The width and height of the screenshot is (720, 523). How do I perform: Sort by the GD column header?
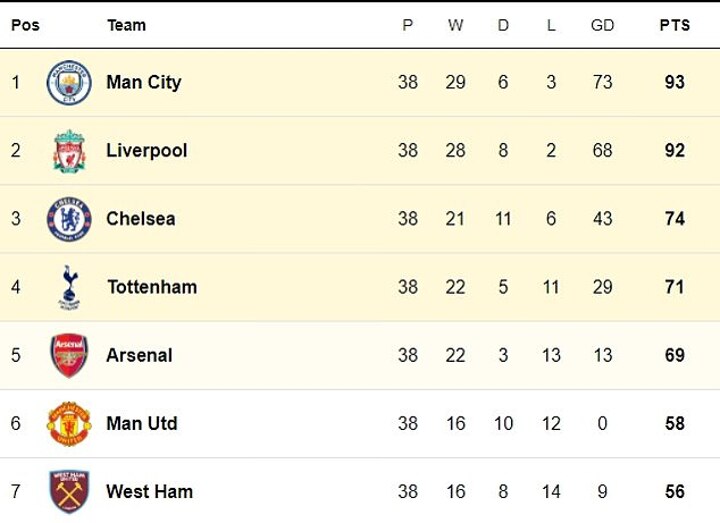click(x=602, y=25)
